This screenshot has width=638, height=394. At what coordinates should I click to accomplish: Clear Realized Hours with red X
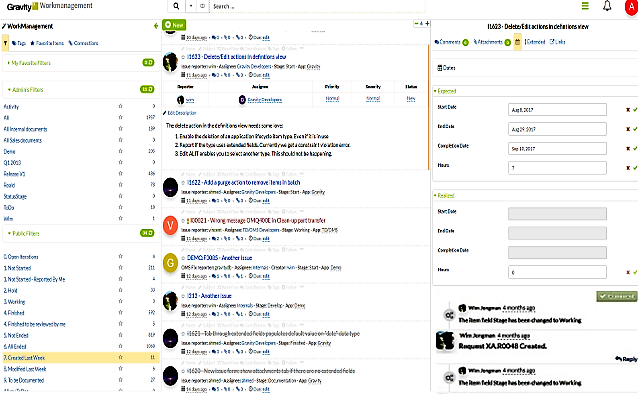pos(628,272)
